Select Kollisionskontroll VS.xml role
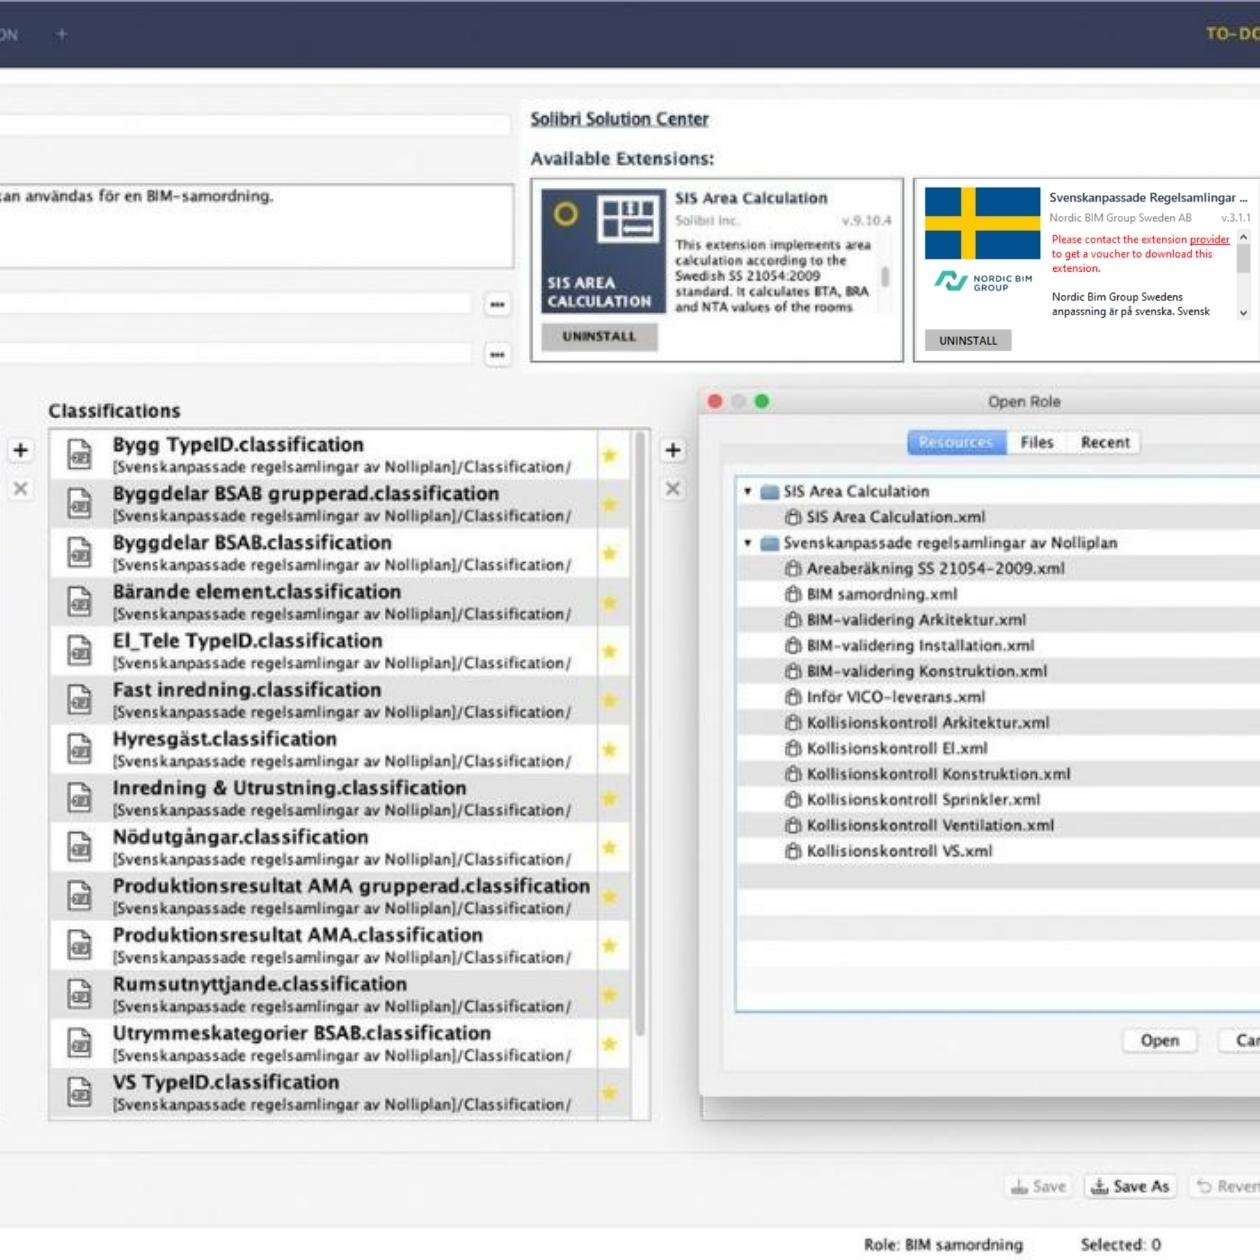Viewport: 1260px width, 1260px height. click(x=899, y=851)
